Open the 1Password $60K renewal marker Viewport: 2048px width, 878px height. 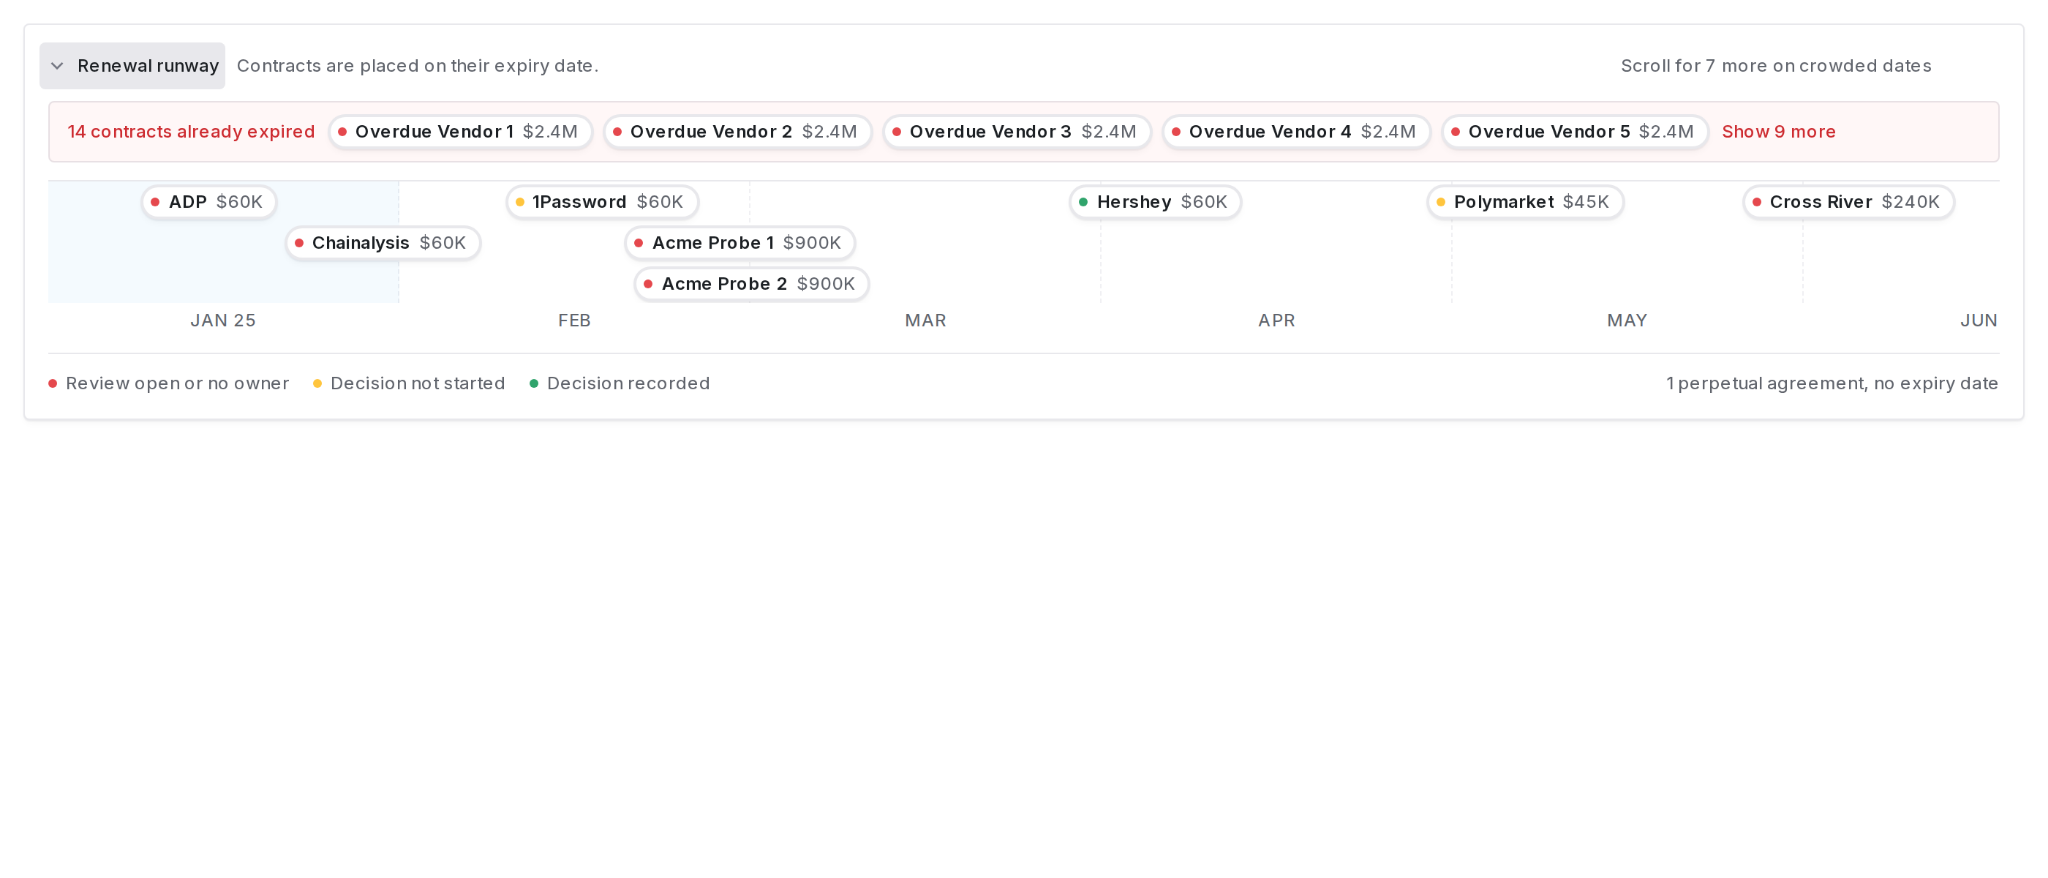pos(602,202)
